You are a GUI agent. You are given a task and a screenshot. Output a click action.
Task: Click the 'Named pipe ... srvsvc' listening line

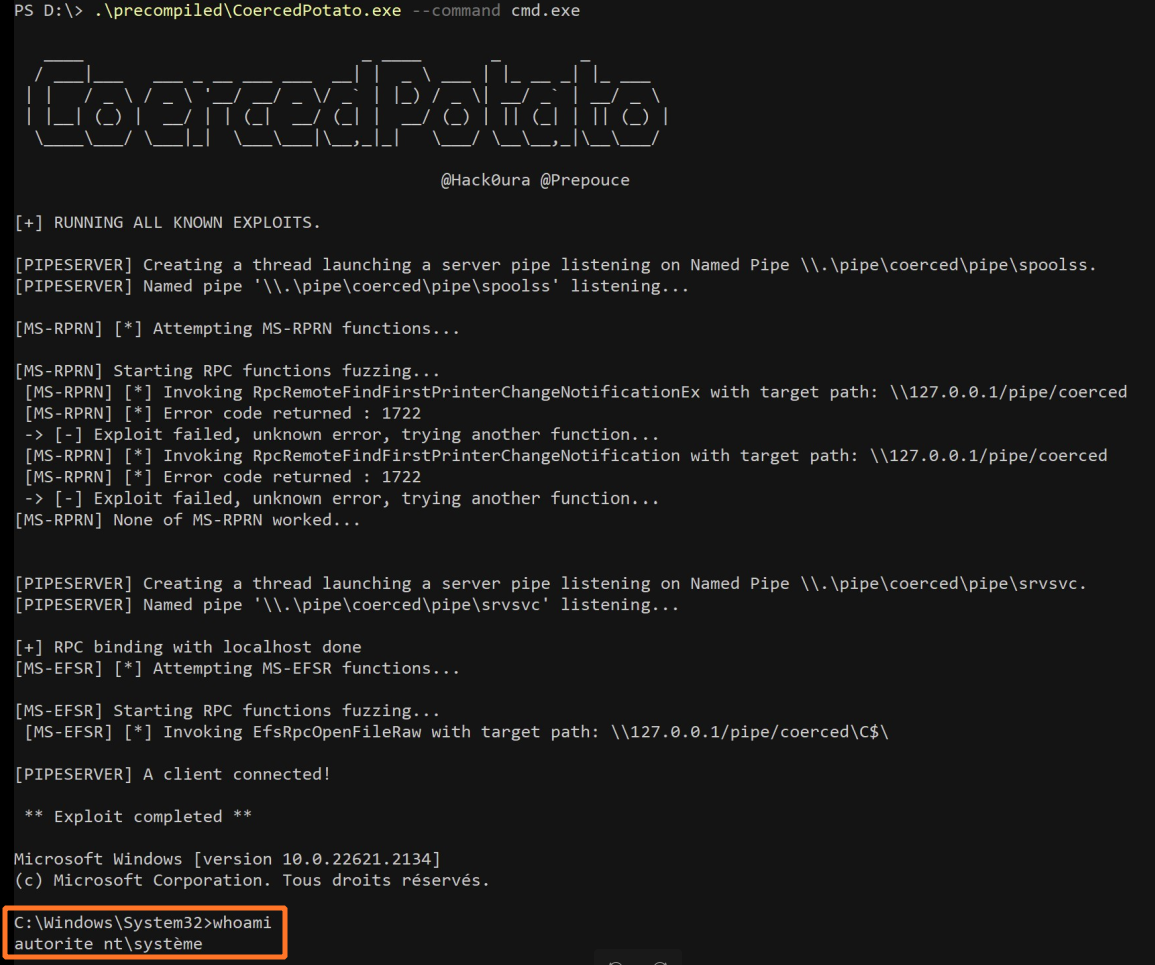347,605
